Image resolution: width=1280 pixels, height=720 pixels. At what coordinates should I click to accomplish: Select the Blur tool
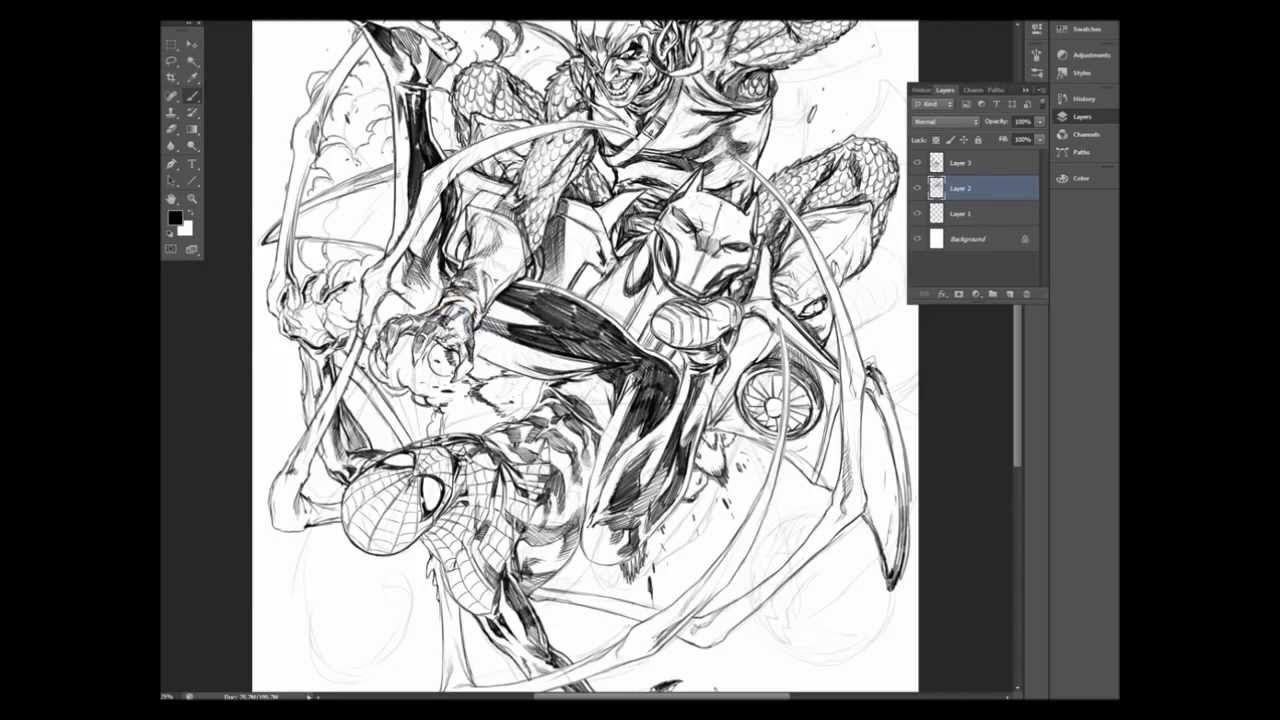click(171, 146)
